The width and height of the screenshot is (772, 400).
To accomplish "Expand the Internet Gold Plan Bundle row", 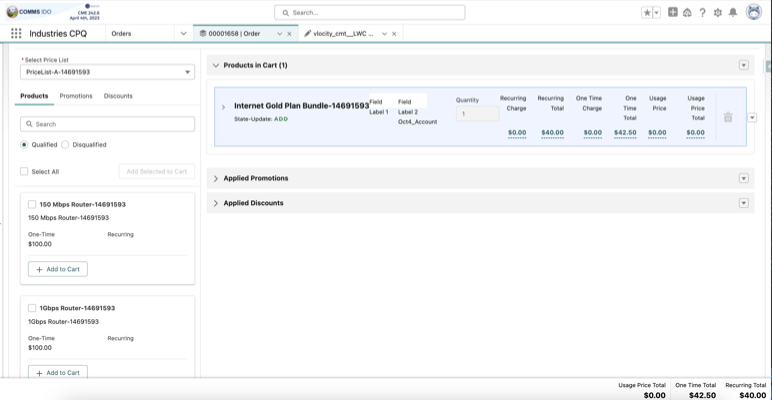I will [x=223, y=107].
